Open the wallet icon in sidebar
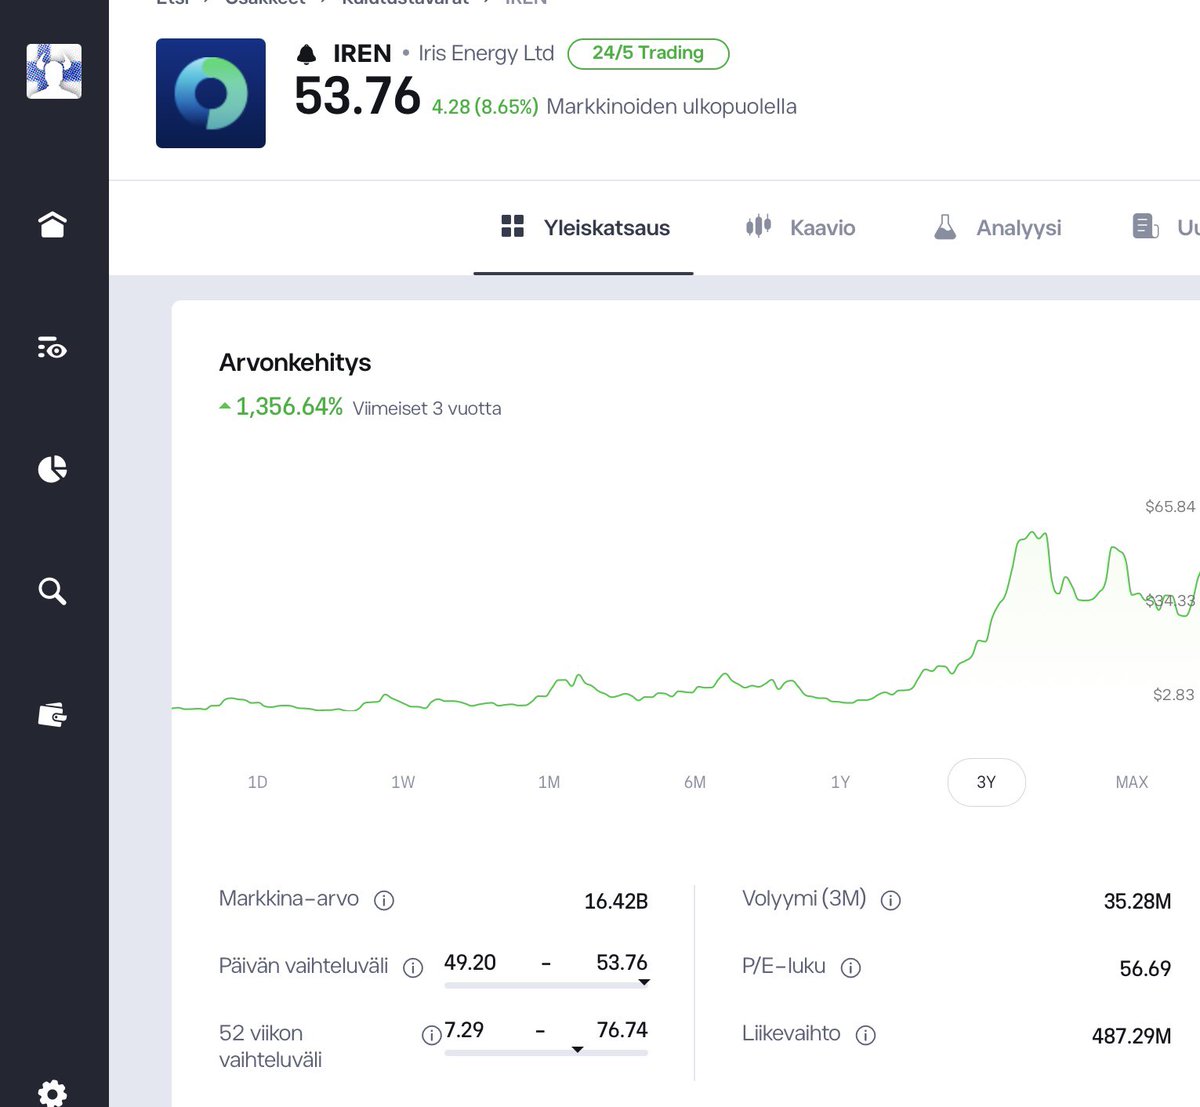Viewport: 1200px width, 1107px height. [52, 715]
